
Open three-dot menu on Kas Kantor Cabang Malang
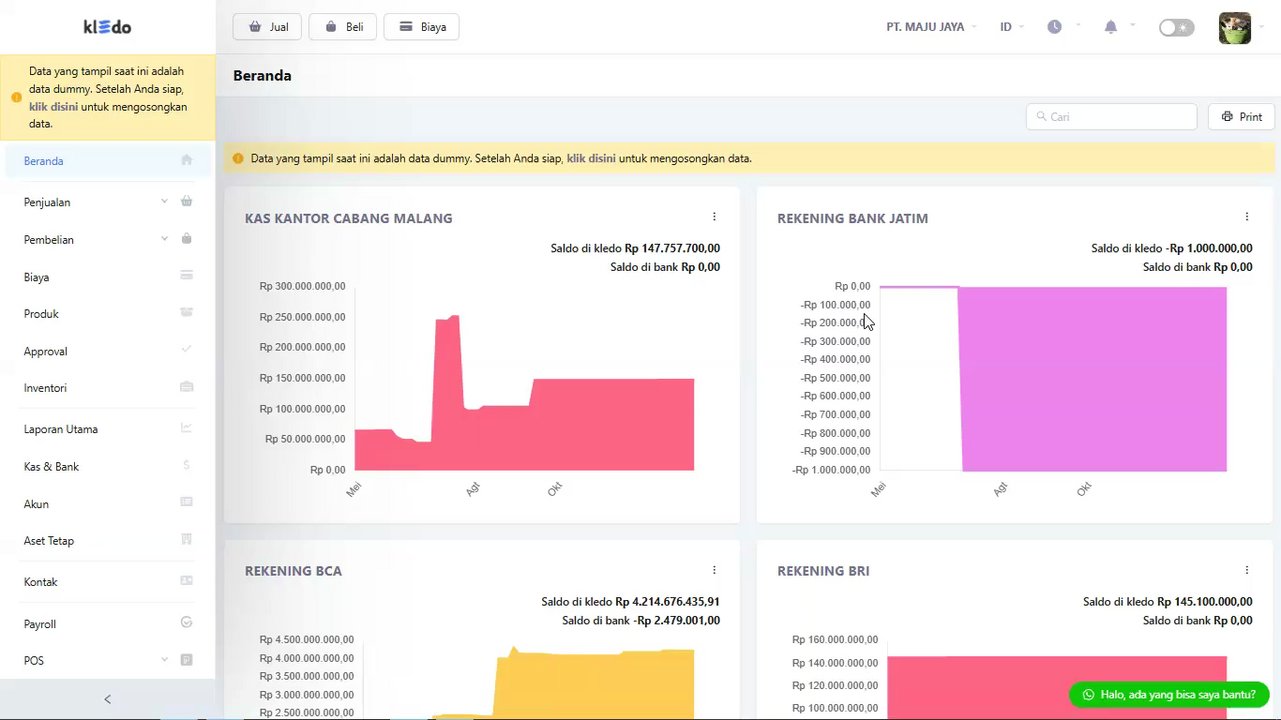(714, 217)
